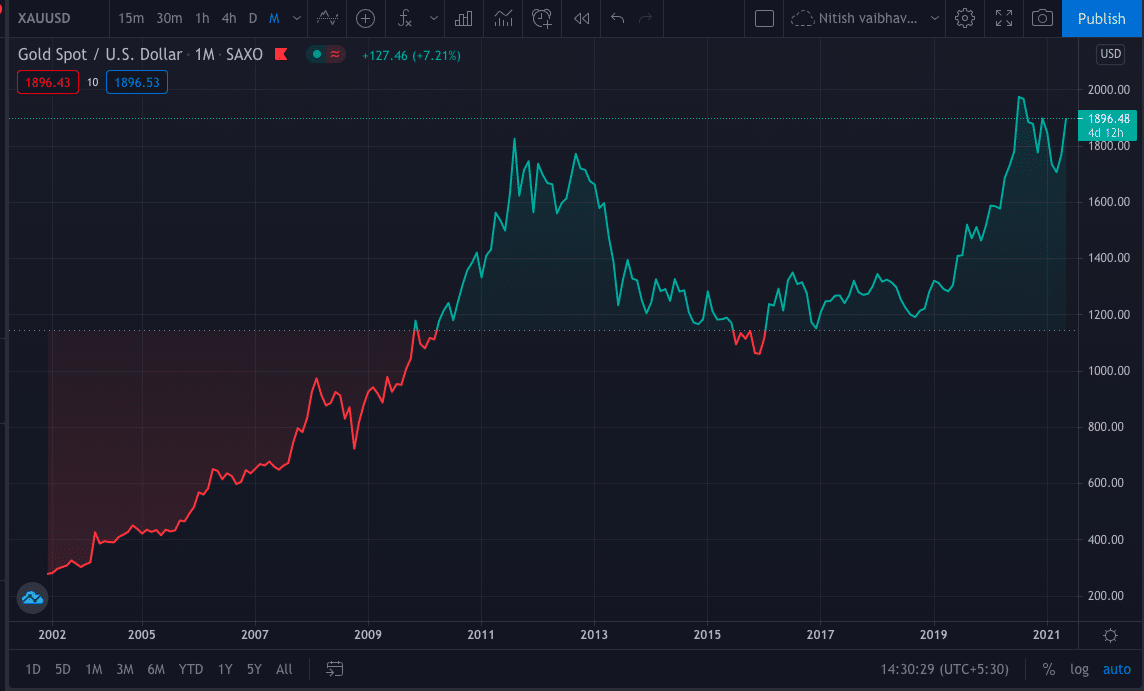Image resolution: width=1144 pixels, height=691 pixels.
Task: Select the 15m timeframe
Action: point(131,18)
